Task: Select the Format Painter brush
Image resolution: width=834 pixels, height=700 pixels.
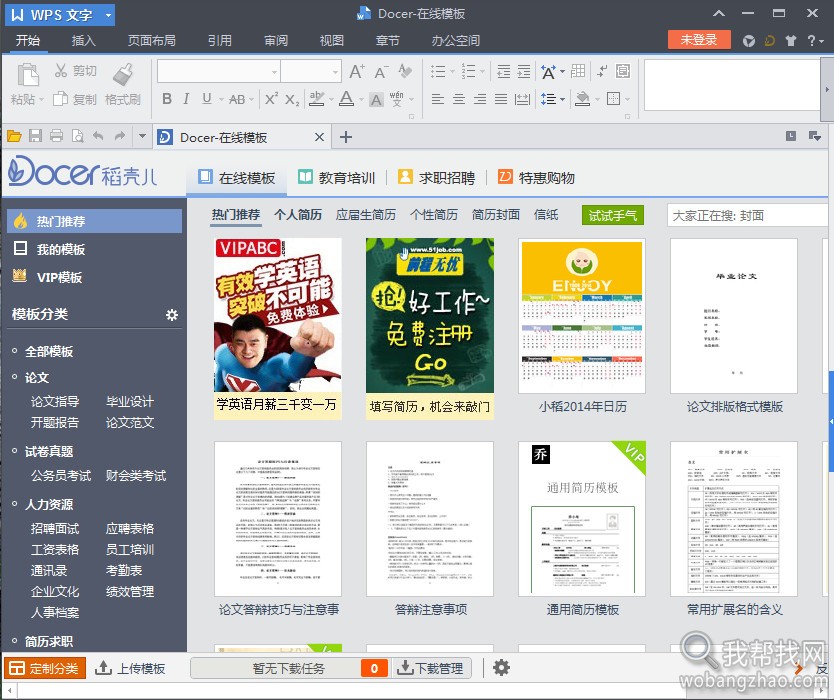Action: (x=123, y=74)
